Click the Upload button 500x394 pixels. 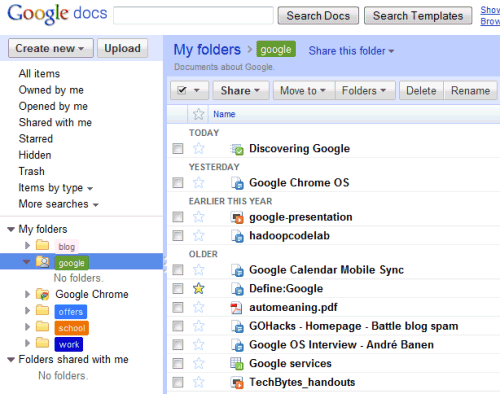point(122,48)
